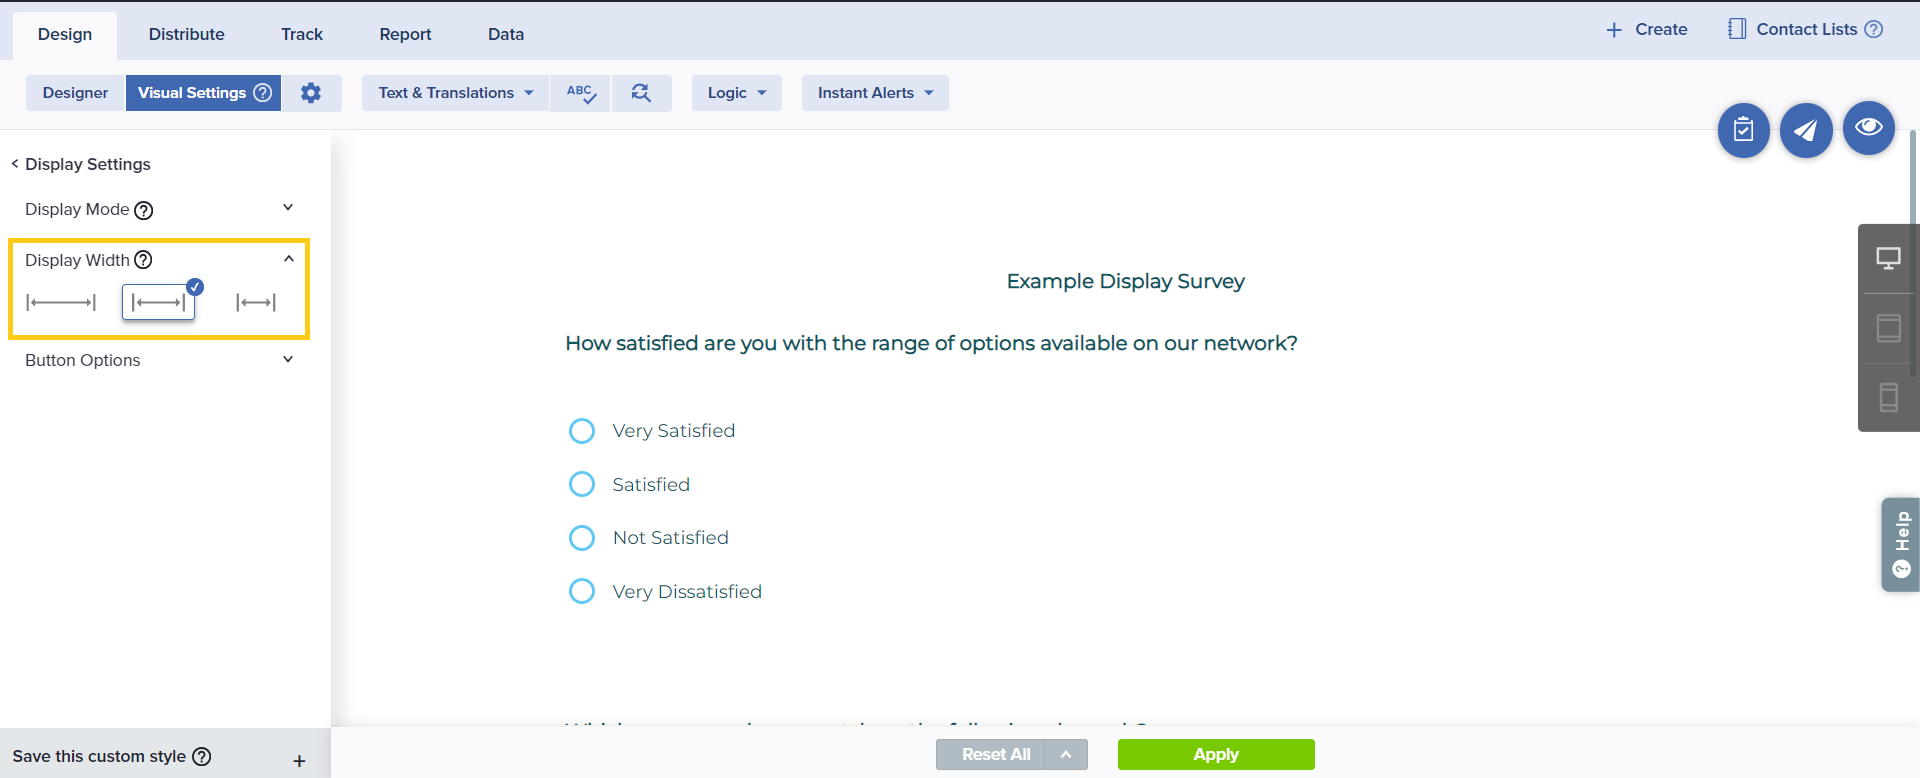Select the narrowest display width option
Screen dimensions: 1920x778
point(256,302)
